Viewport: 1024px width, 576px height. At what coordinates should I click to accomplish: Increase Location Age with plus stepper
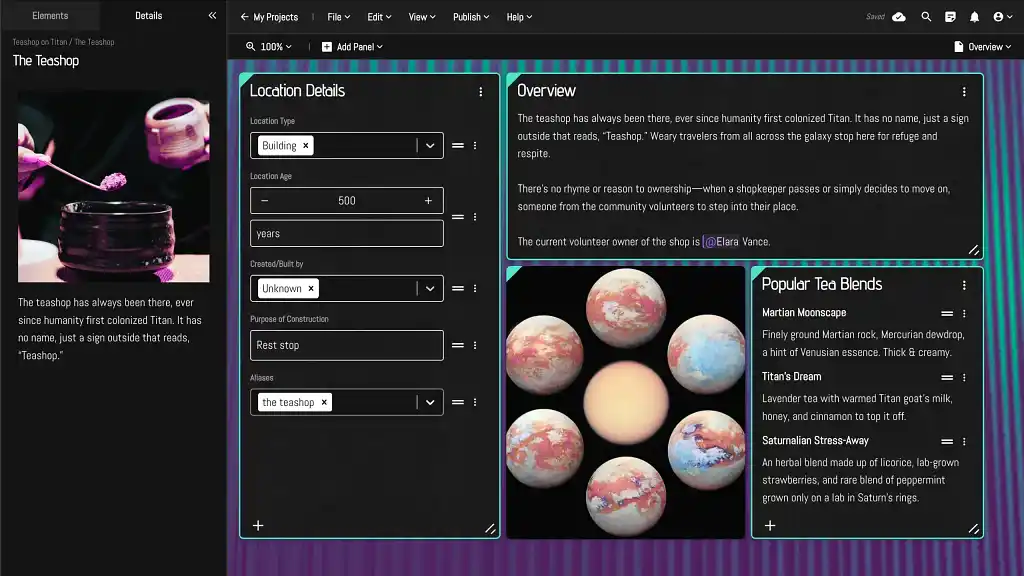click(428, 201)
